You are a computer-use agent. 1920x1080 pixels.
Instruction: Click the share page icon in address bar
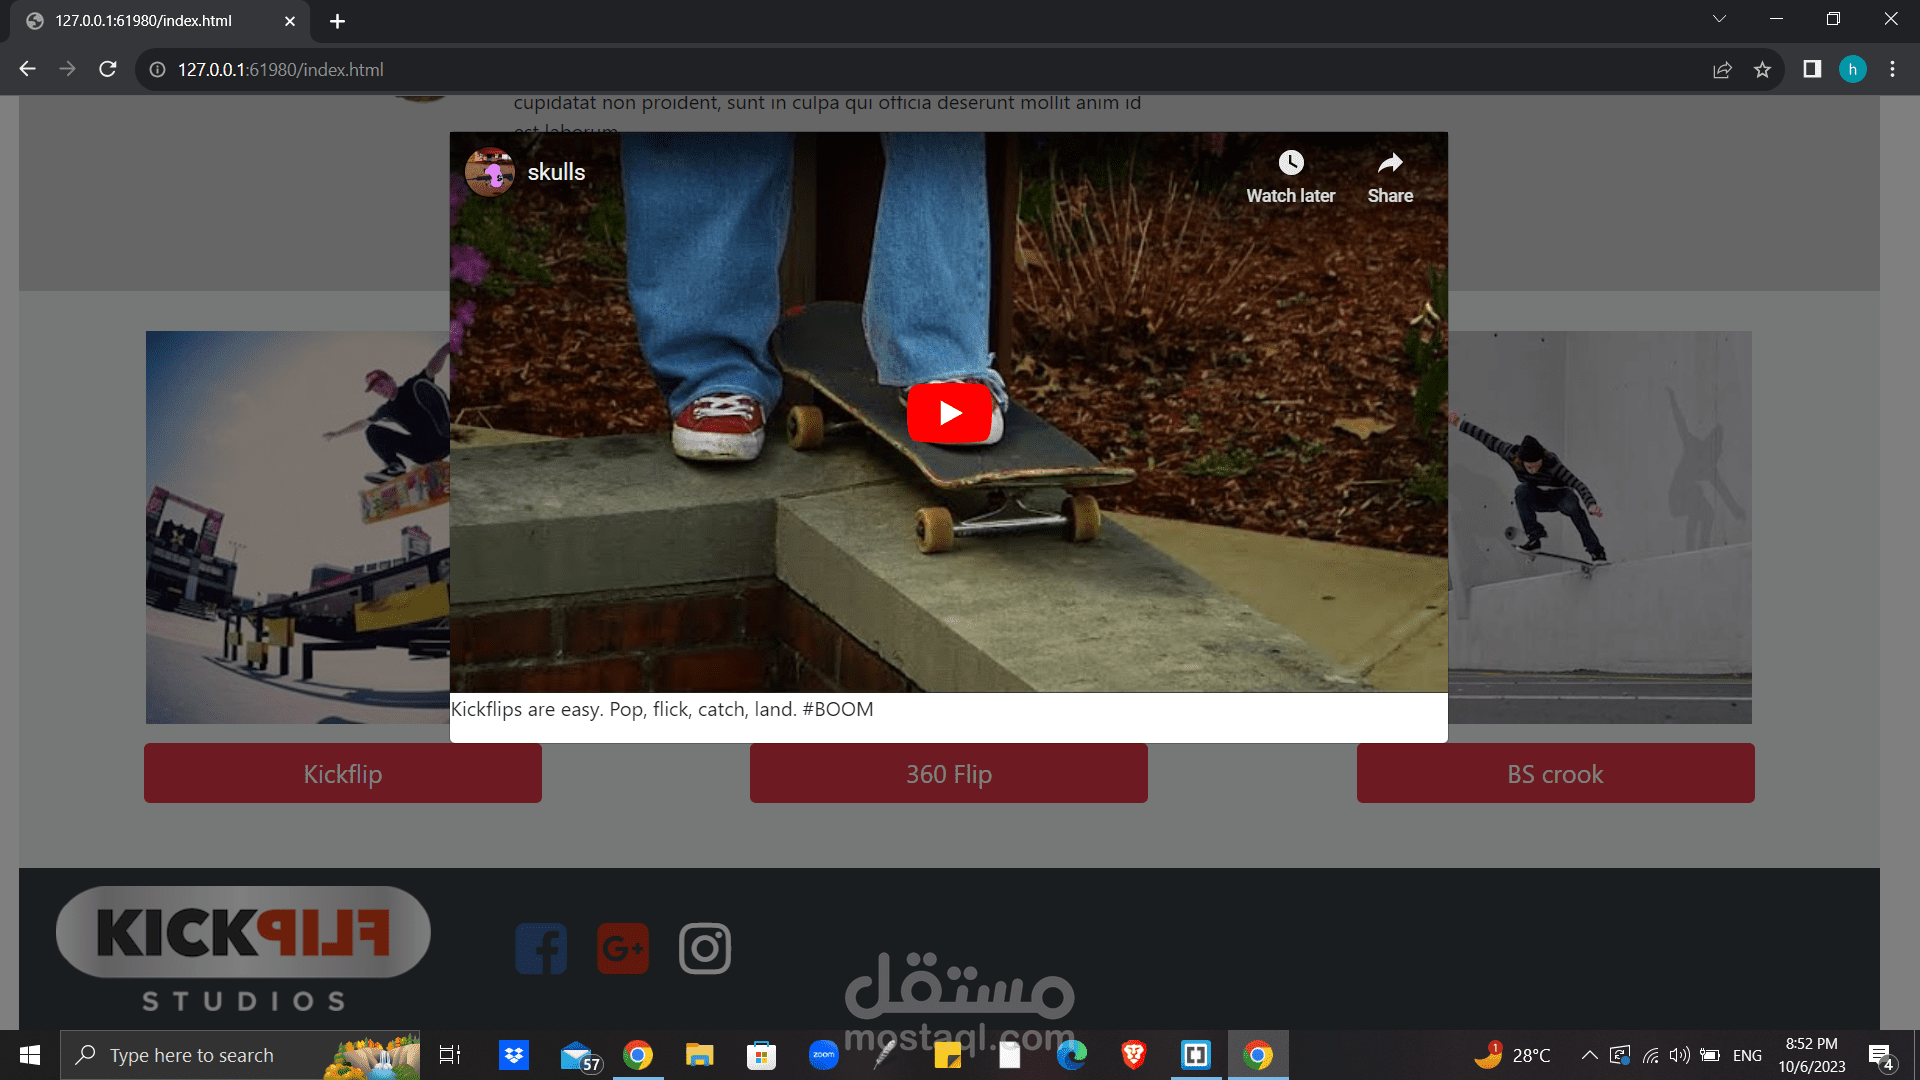click(1722, 70)
